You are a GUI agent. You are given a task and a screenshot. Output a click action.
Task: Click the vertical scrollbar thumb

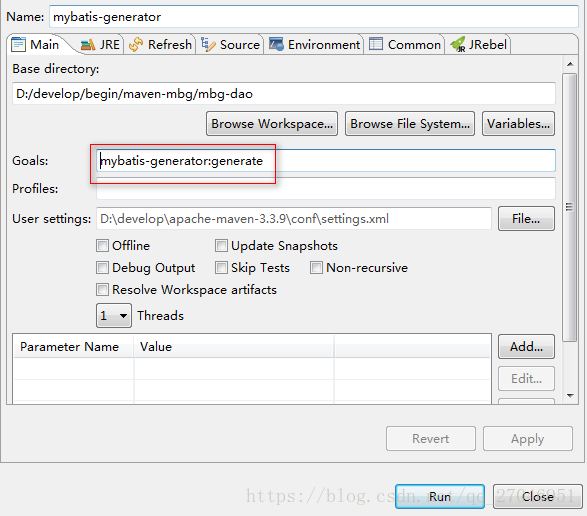[570, 207]
